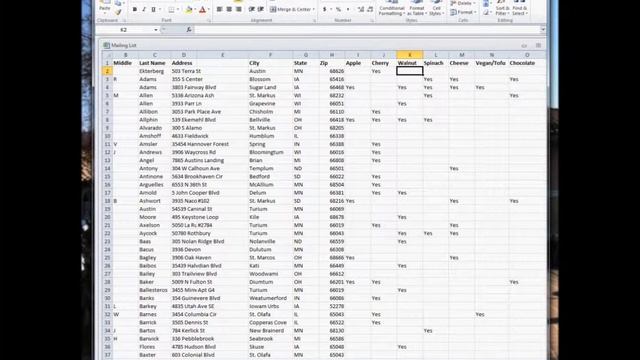Align text left
Screen dimensions: 640x360
(220, 9)
